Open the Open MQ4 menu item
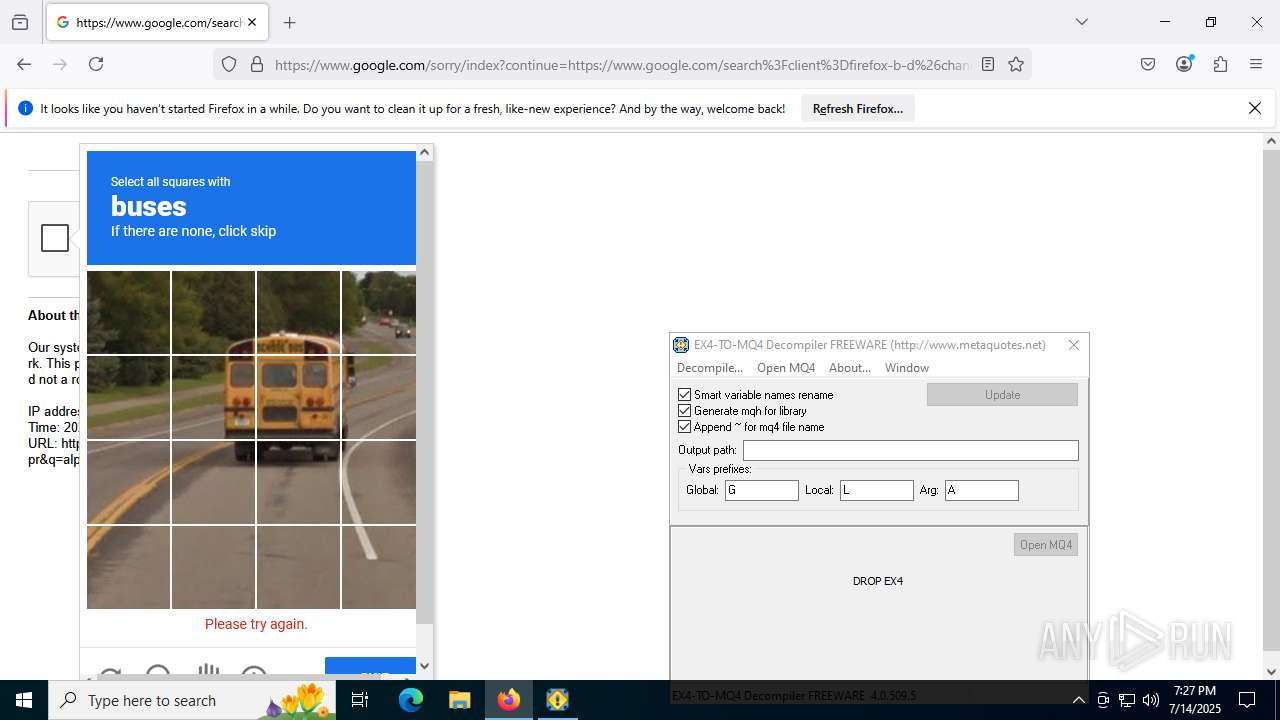Image resolution: width=1280 pixels, height=720 pixels. (x=786, y=368)
